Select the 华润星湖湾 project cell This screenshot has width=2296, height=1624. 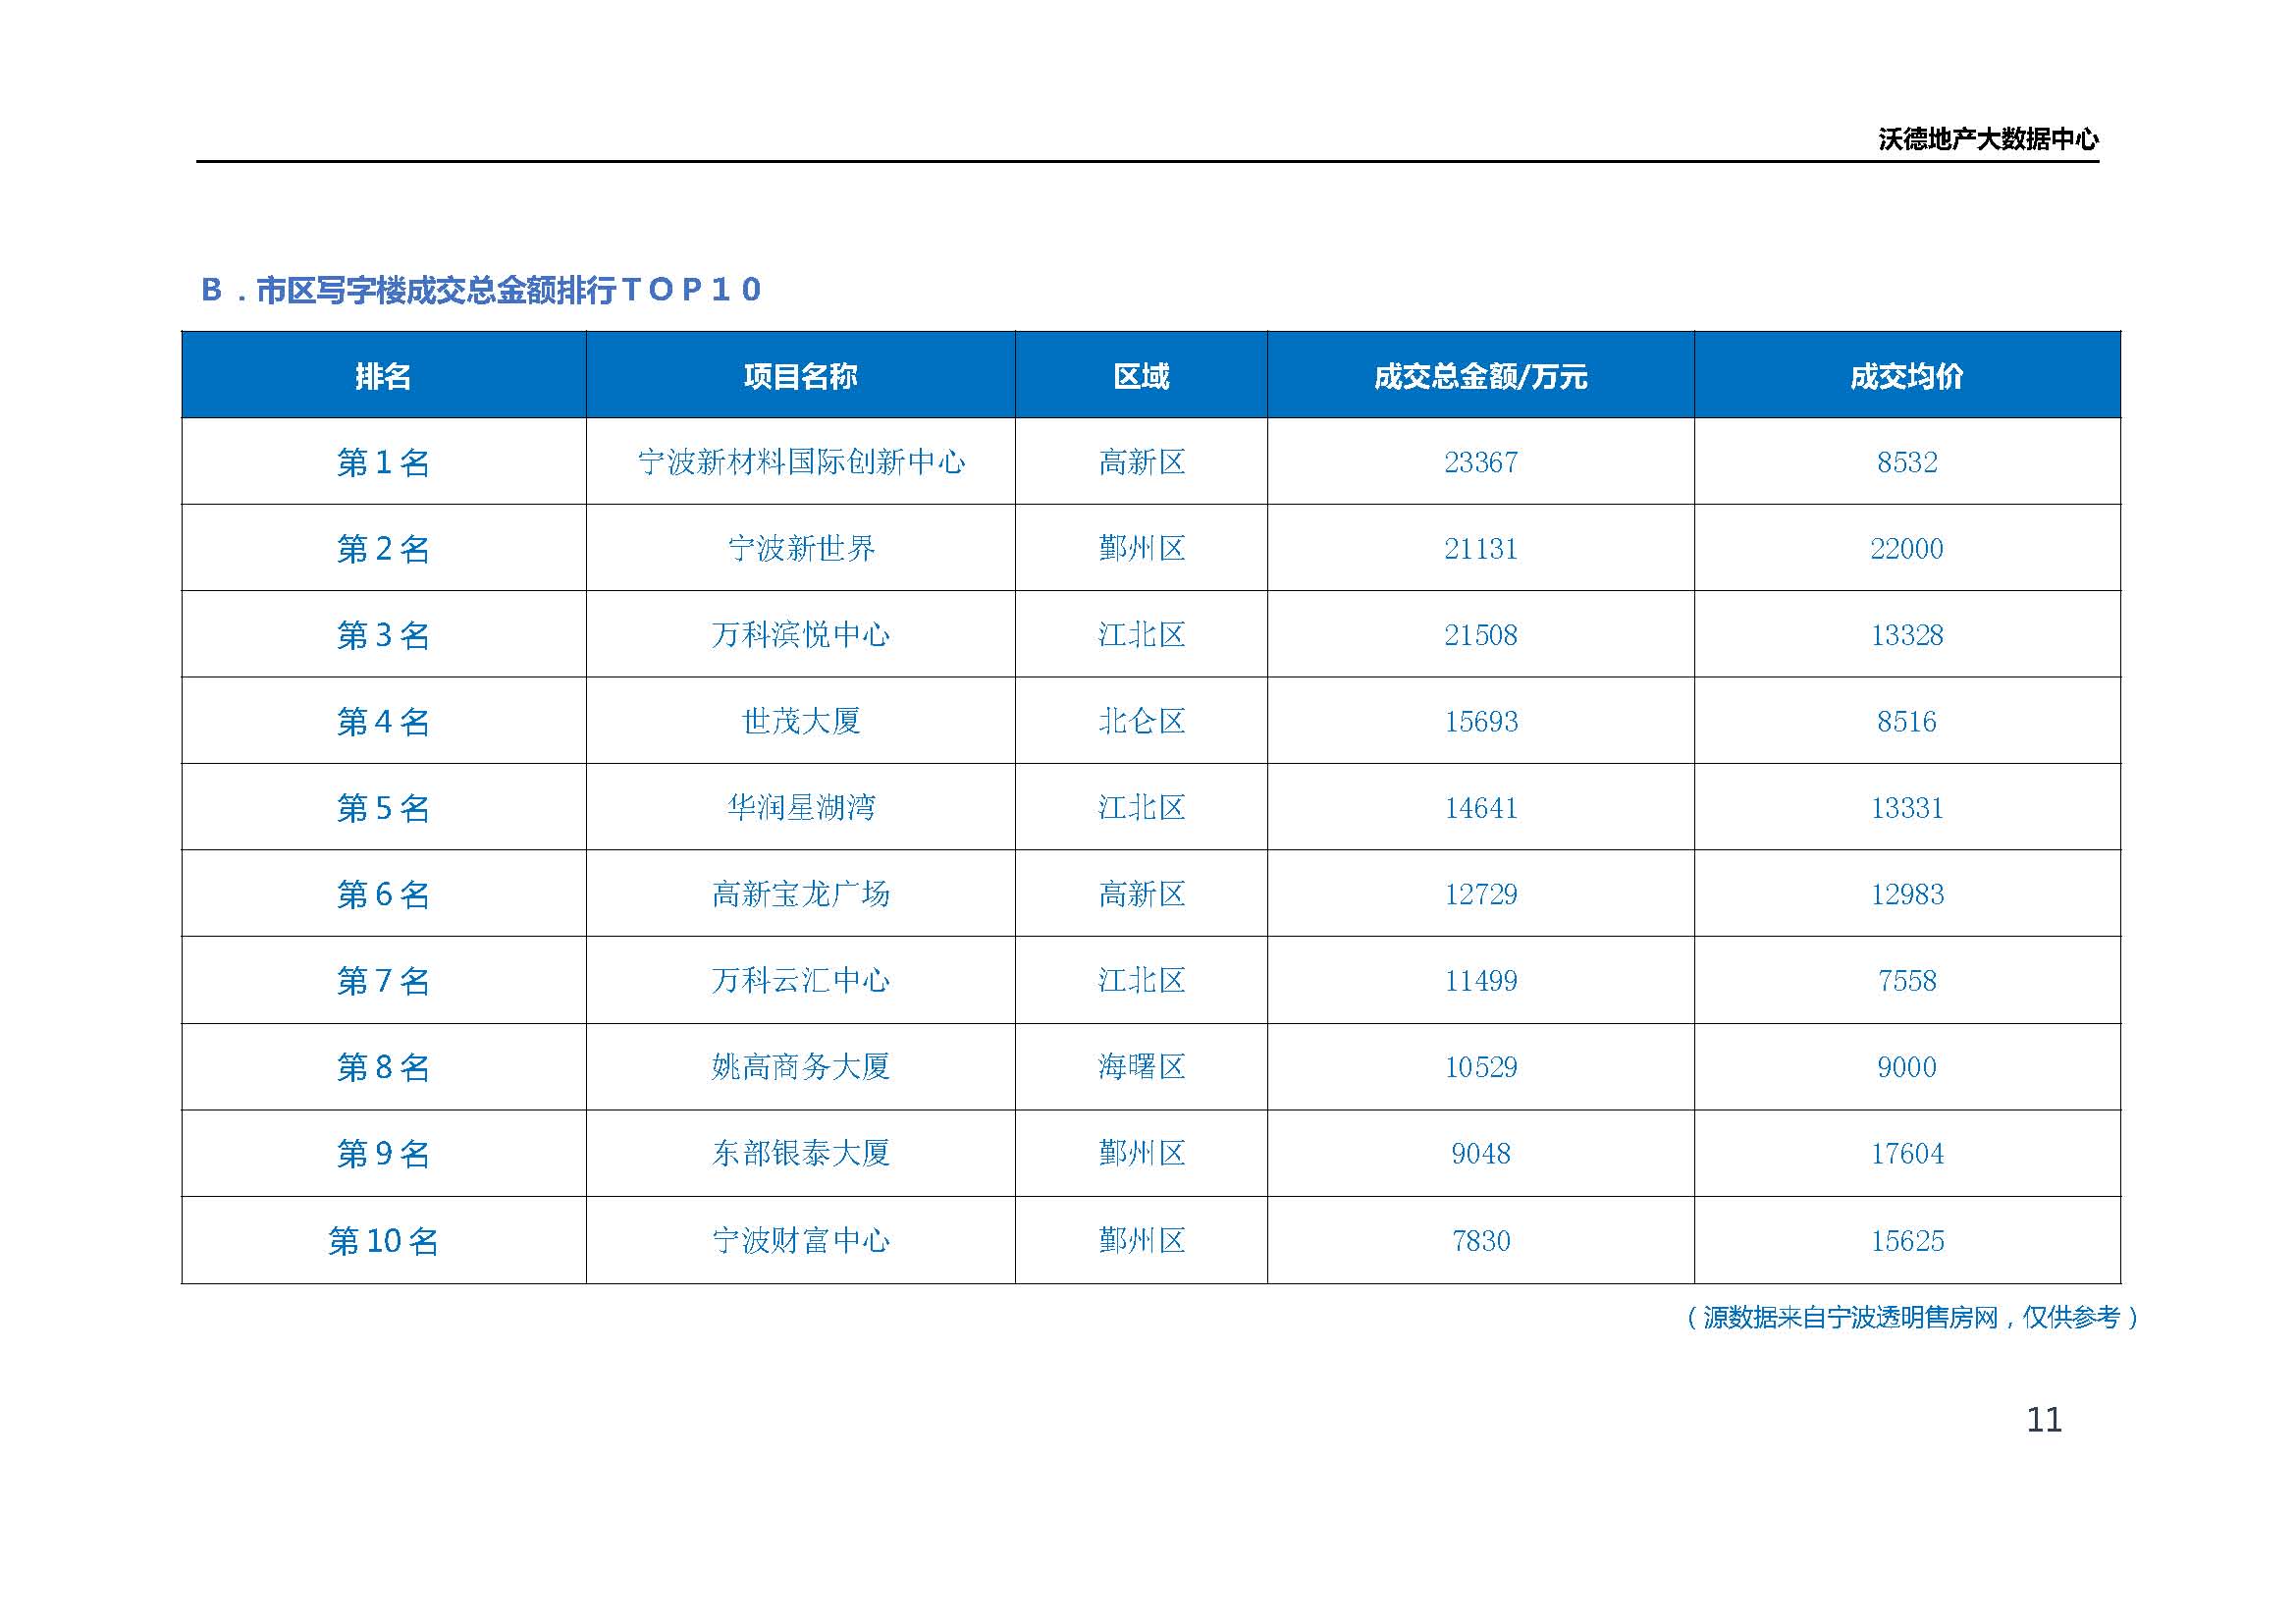point(801,807)
